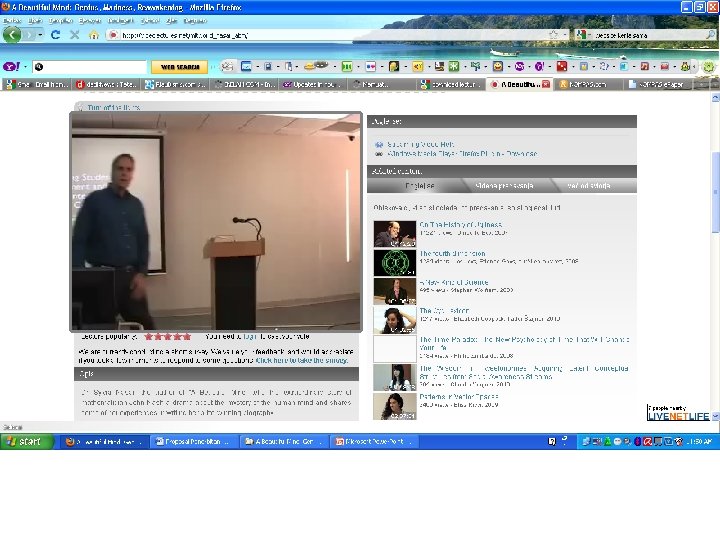Open Patterns in Vector Spaces lecture link

click(x=459, y=397)
